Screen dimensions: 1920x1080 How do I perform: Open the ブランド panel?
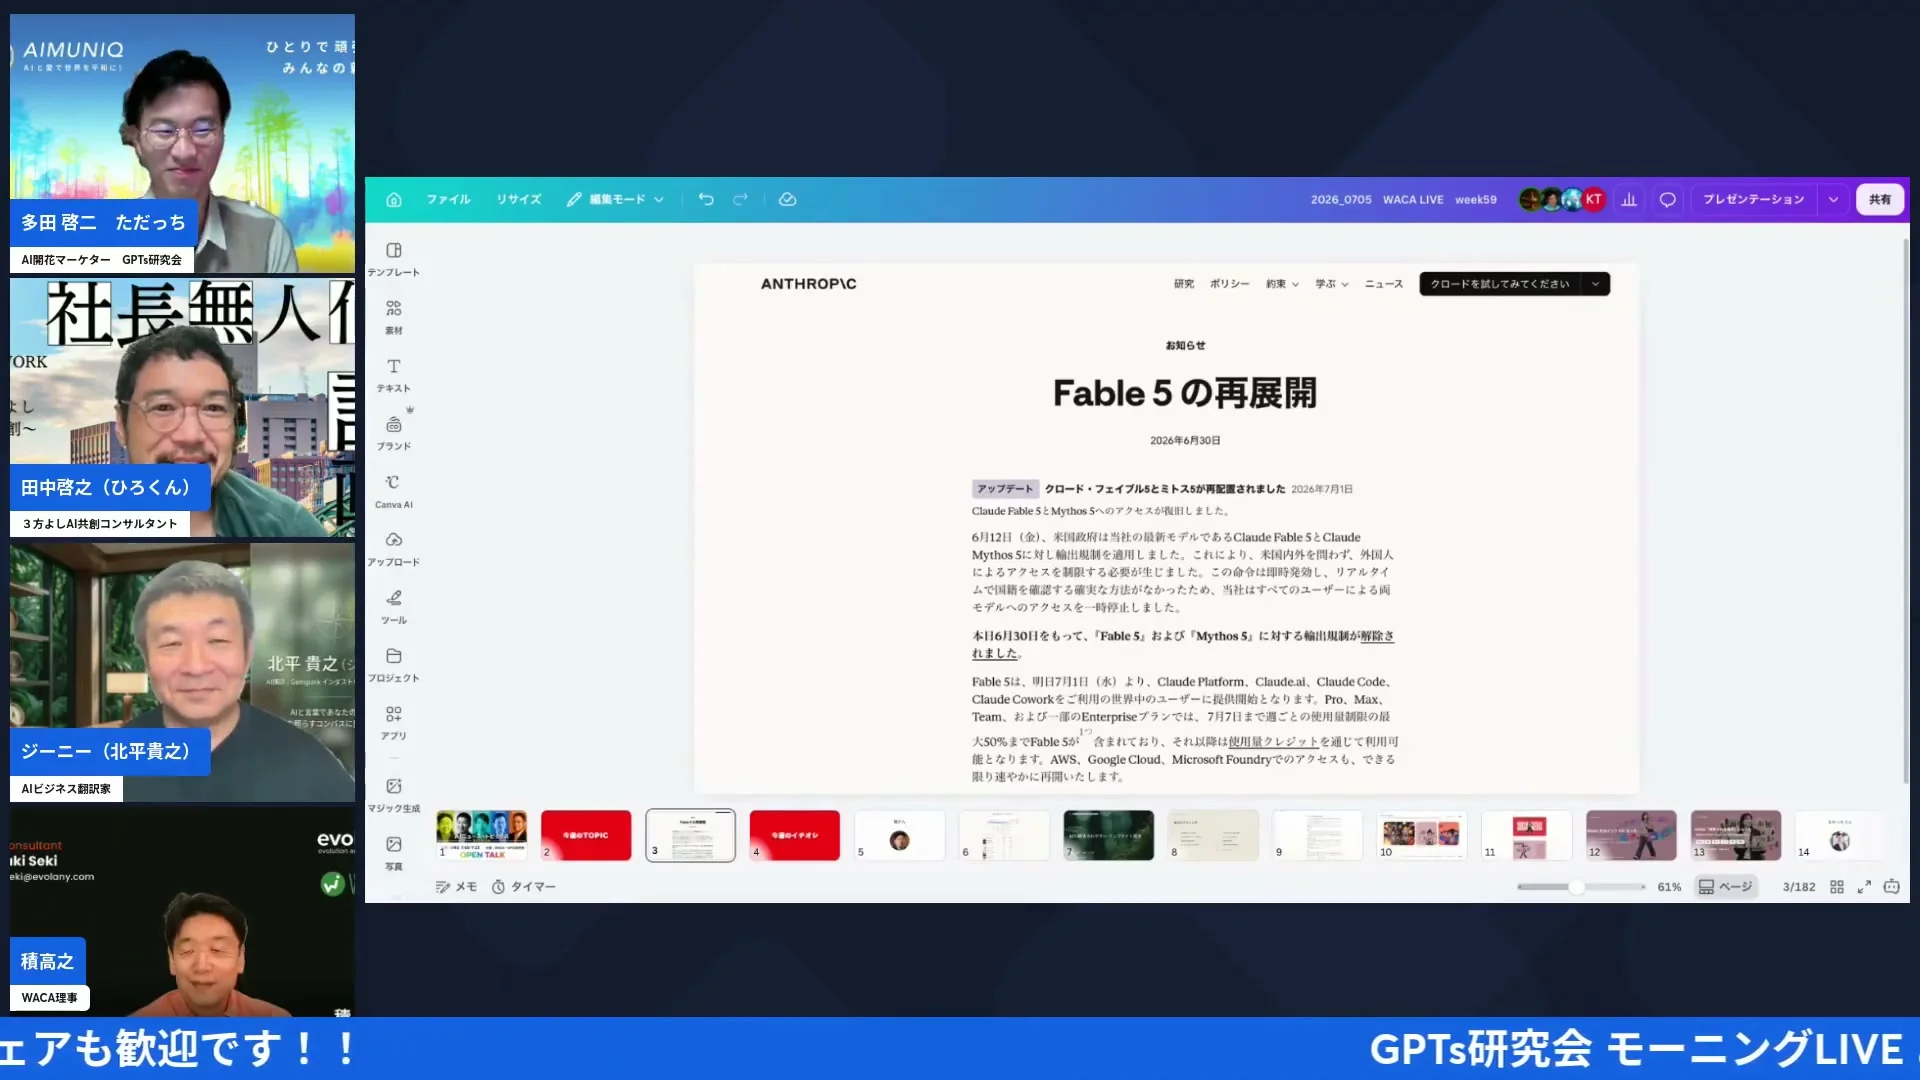(x=394, y=432)
